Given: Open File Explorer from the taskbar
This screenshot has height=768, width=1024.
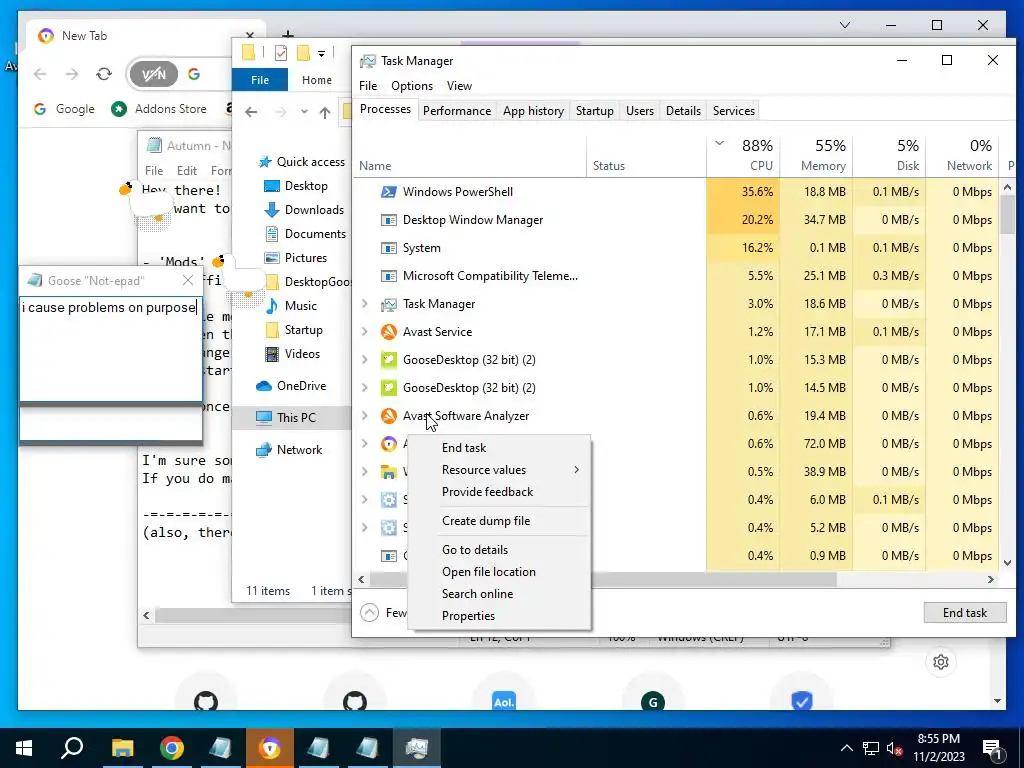Looking at the screenshot, I should pos(122,748).
